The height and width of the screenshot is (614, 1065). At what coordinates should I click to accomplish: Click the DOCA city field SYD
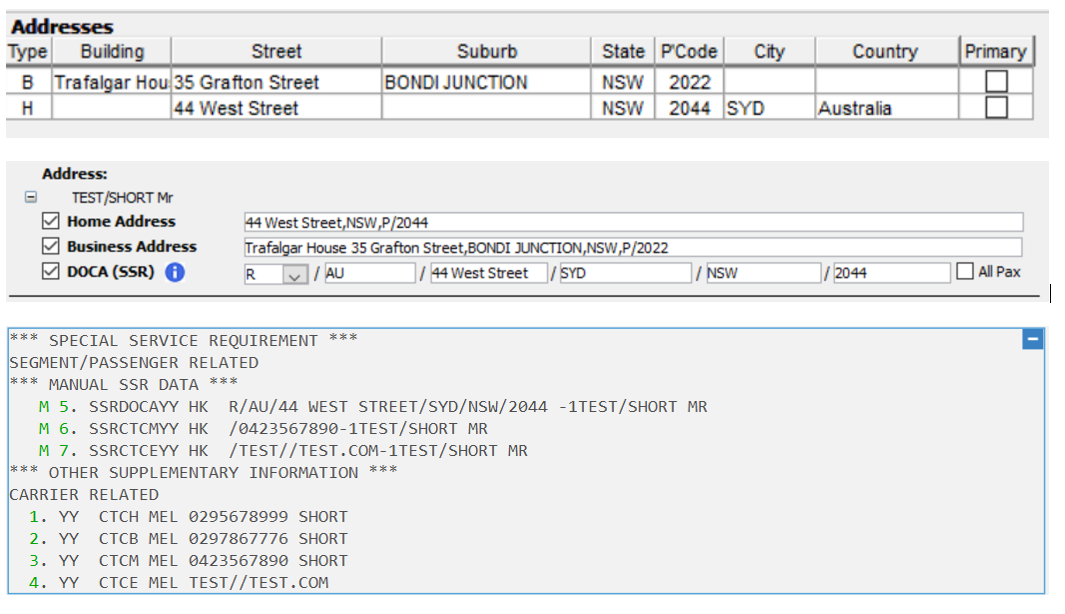pyautogui.click(x=626, y=273)
